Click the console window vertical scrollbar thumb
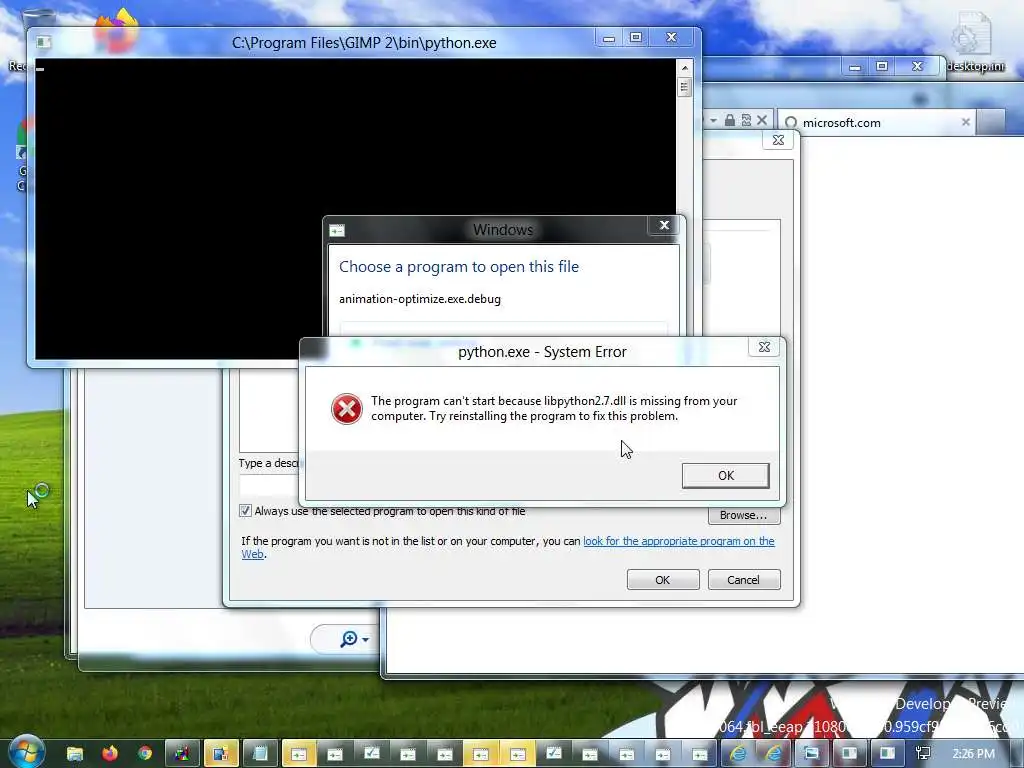 point(684,87)
